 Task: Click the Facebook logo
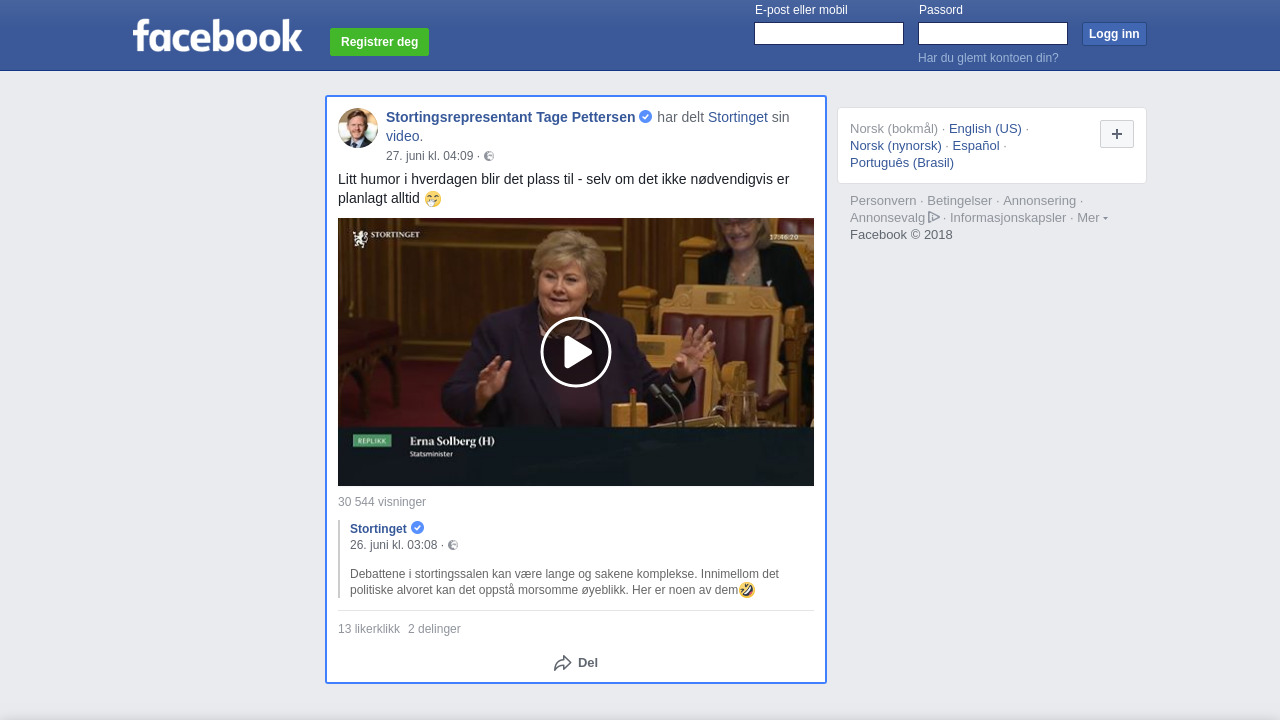coord(217,36)
